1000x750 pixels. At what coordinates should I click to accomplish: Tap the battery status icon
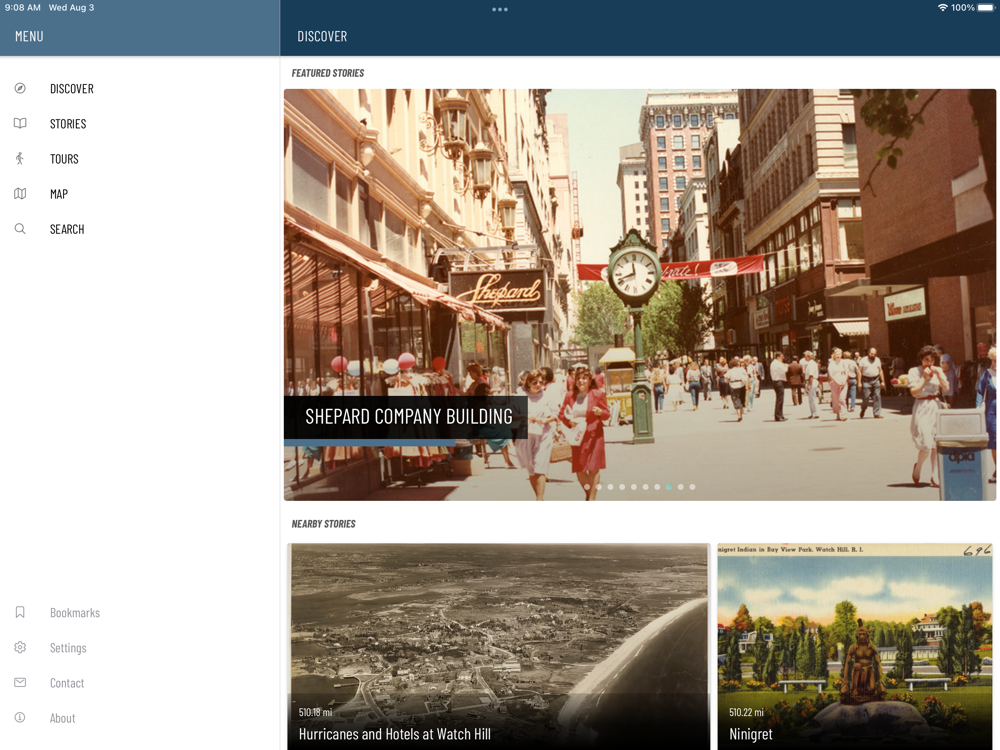(986, 8)
